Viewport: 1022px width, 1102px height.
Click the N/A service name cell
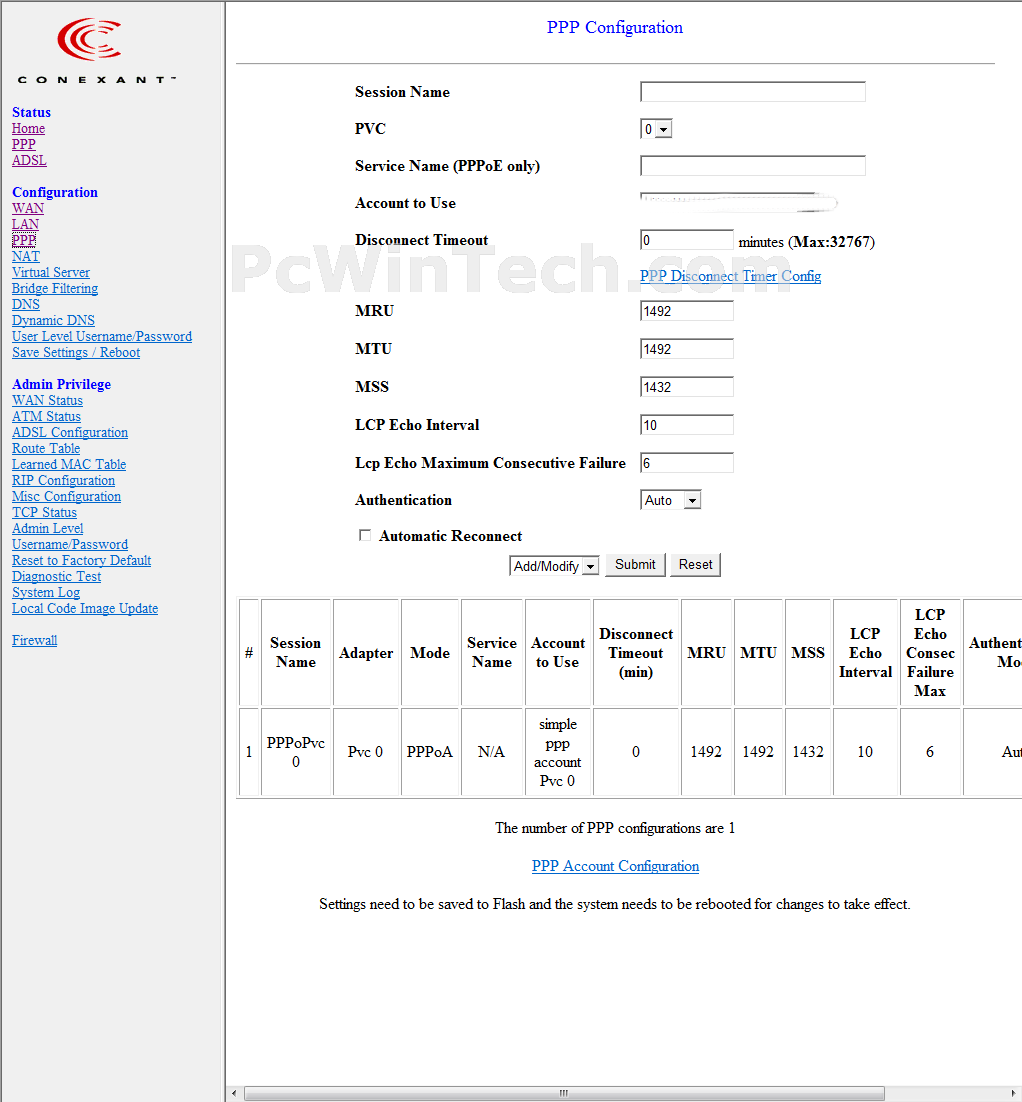[x=491, y=752]
